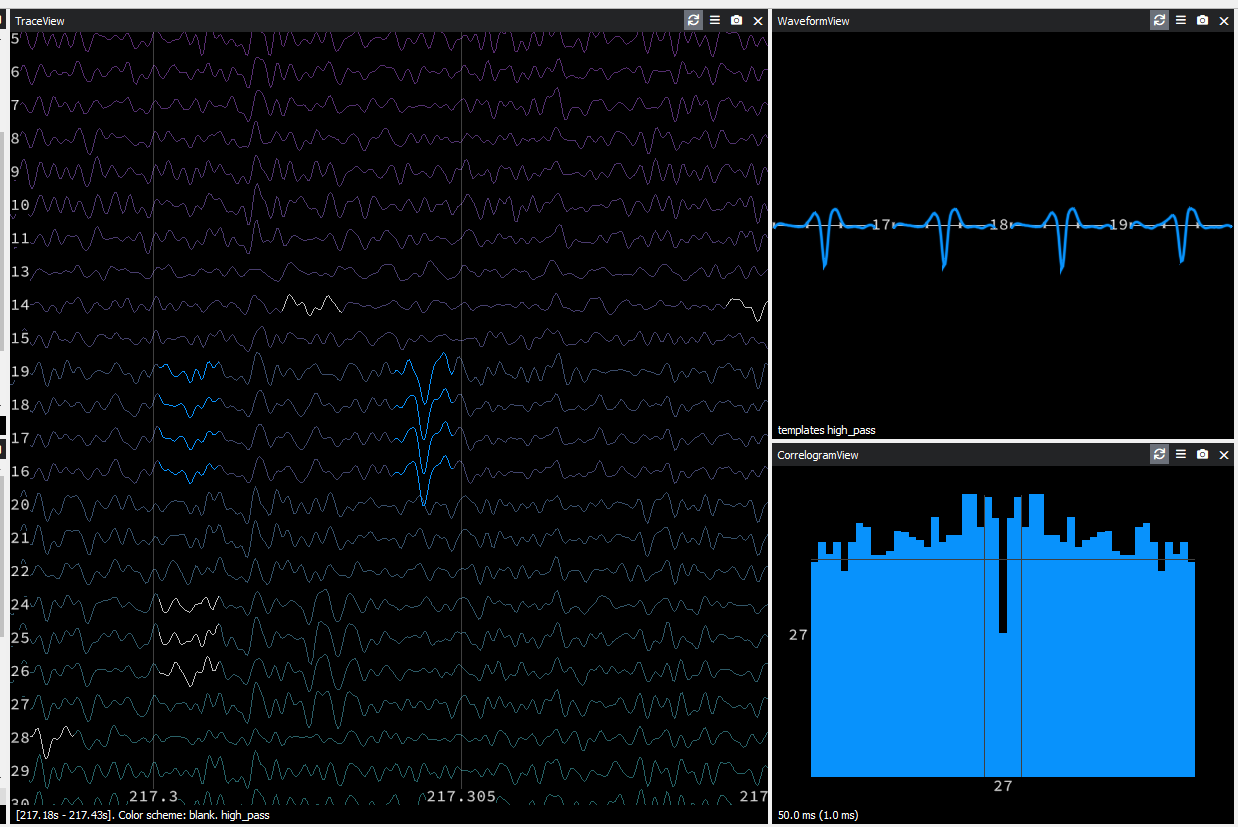Click channel label 7 in TraceView

[15, 105]
